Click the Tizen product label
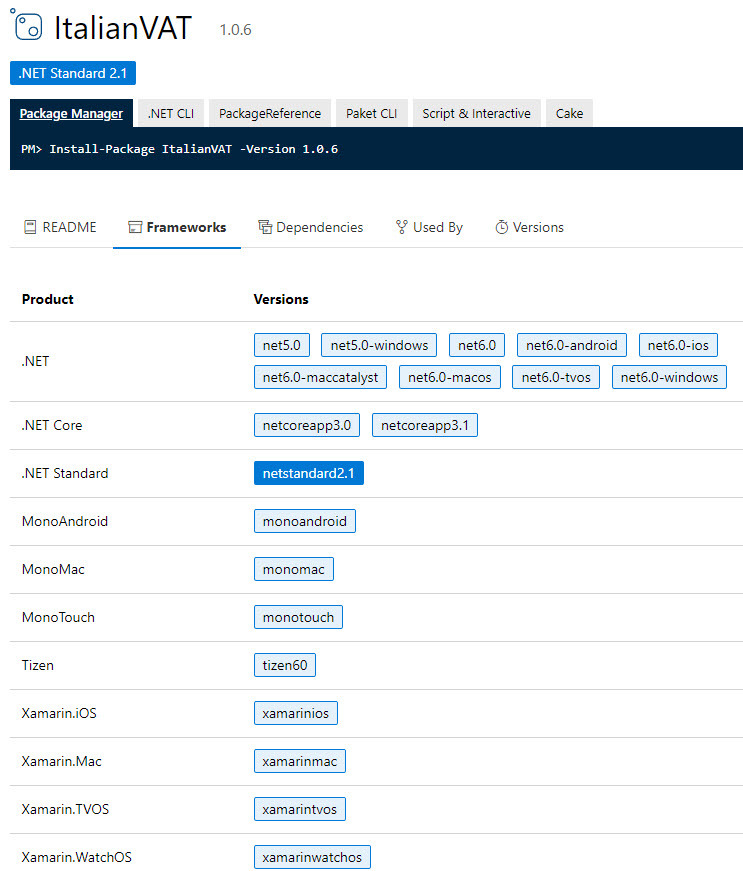The image size is (743, 871). tap(38, 665)
